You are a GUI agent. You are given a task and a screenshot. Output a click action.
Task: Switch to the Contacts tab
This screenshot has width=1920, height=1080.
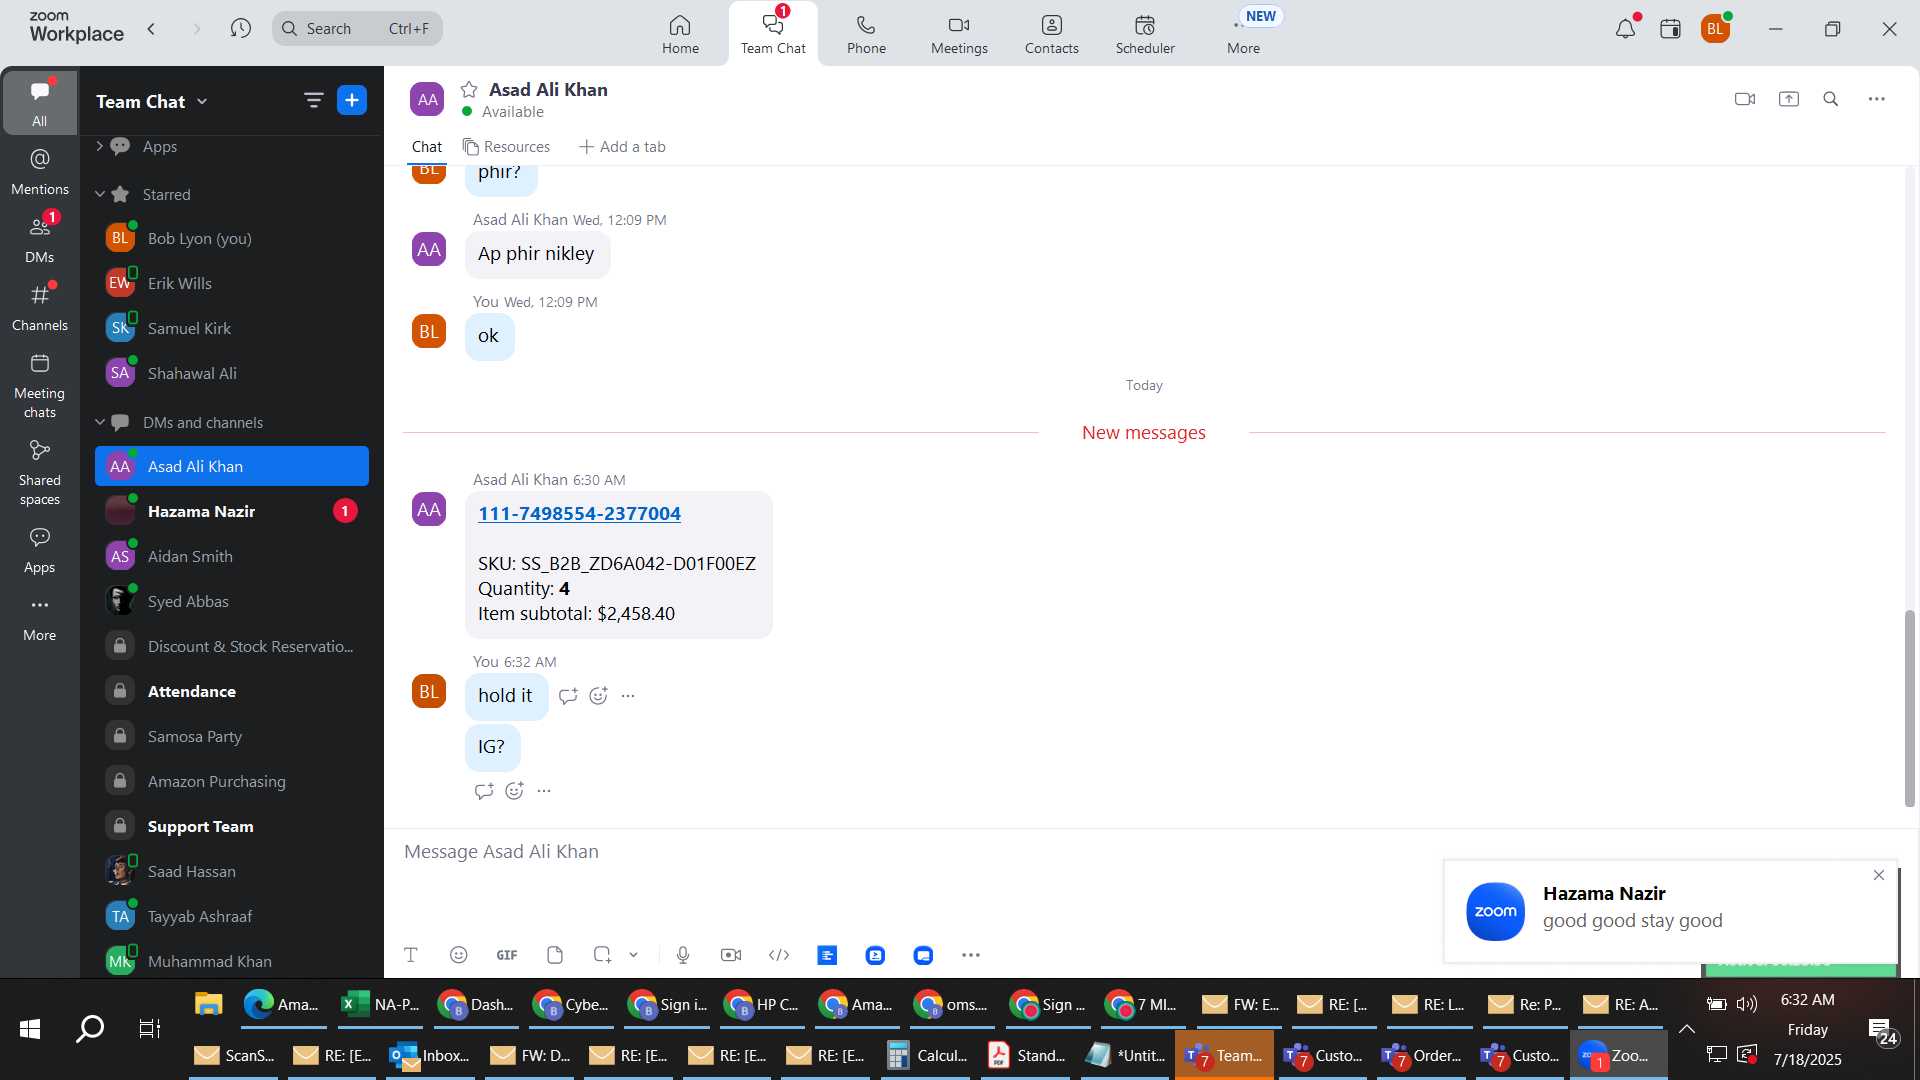[x=1052, y=34]
